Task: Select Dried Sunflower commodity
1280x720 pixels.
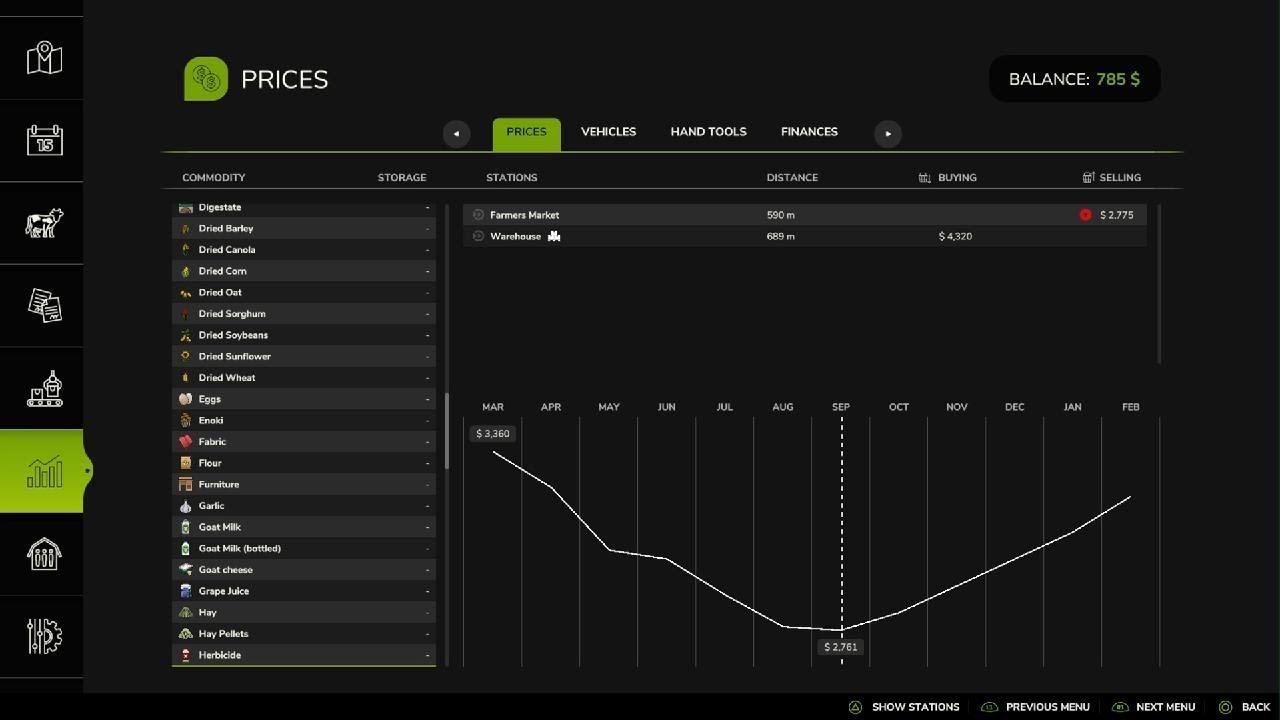Action: pos(304,356)
